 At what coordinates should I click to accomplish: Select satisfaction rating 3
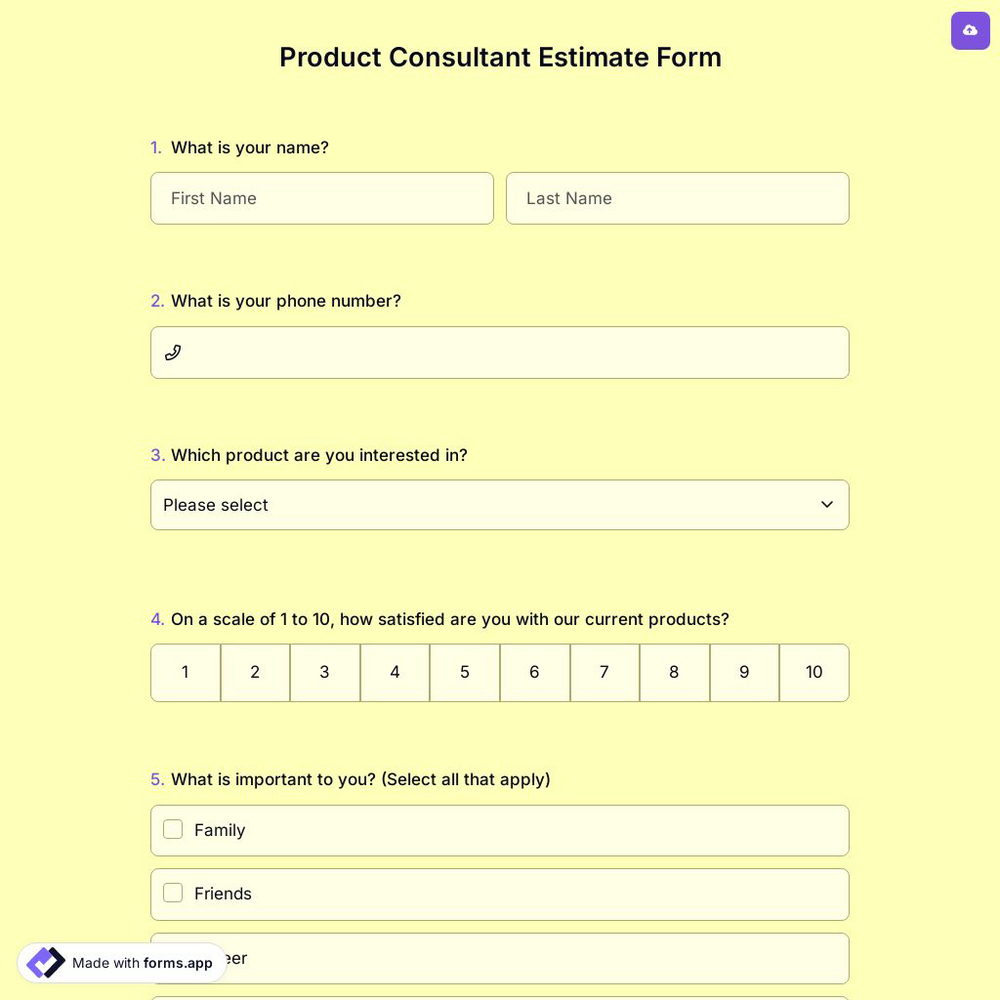325,672
